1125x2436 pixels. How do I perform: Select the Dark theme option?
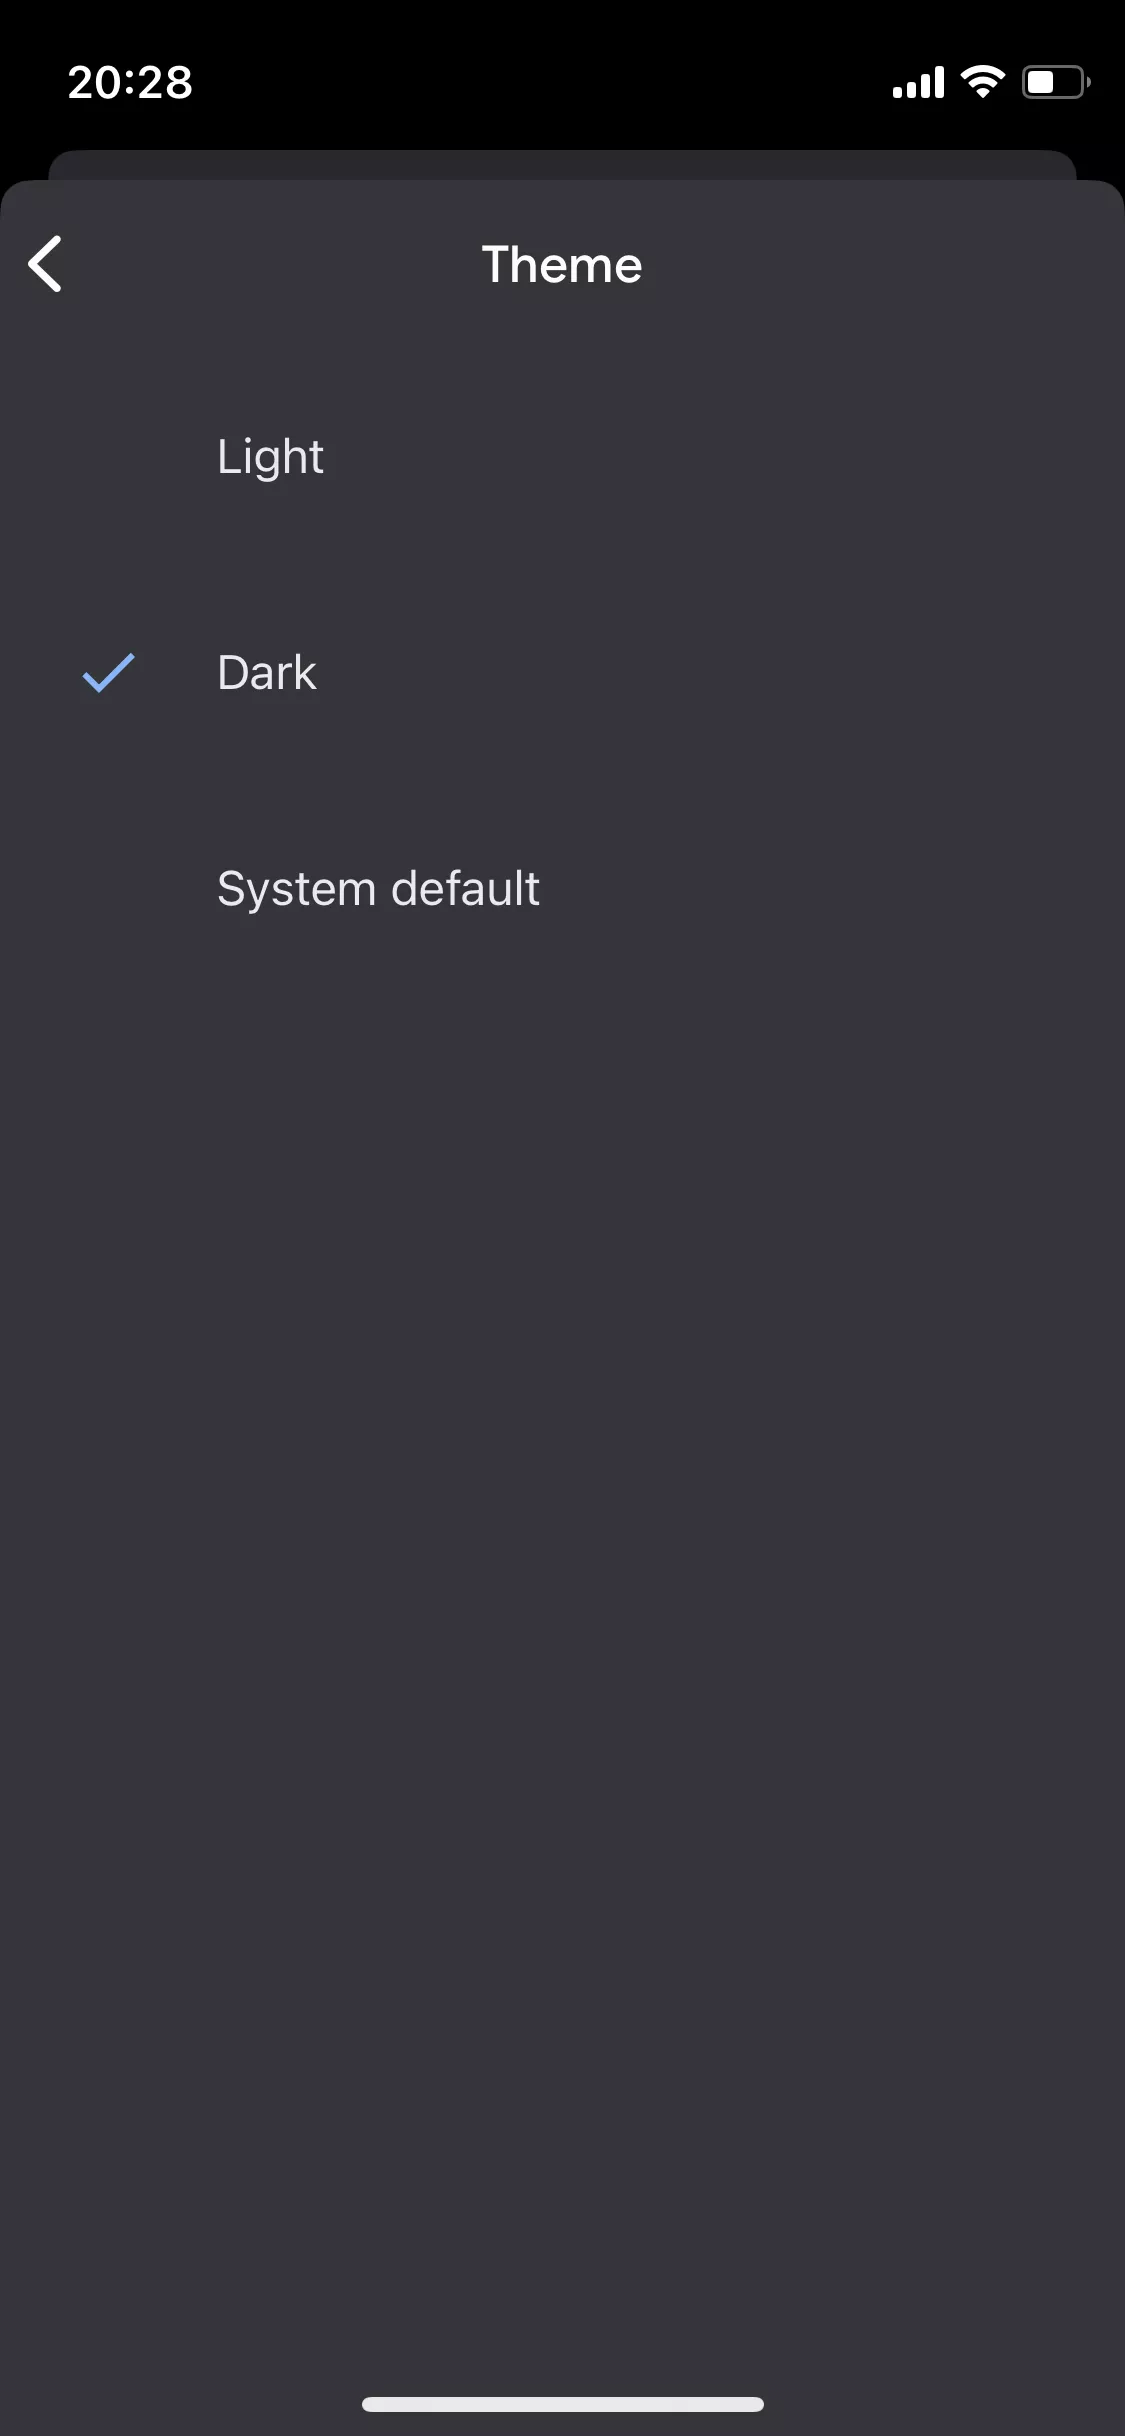(562, 673)
